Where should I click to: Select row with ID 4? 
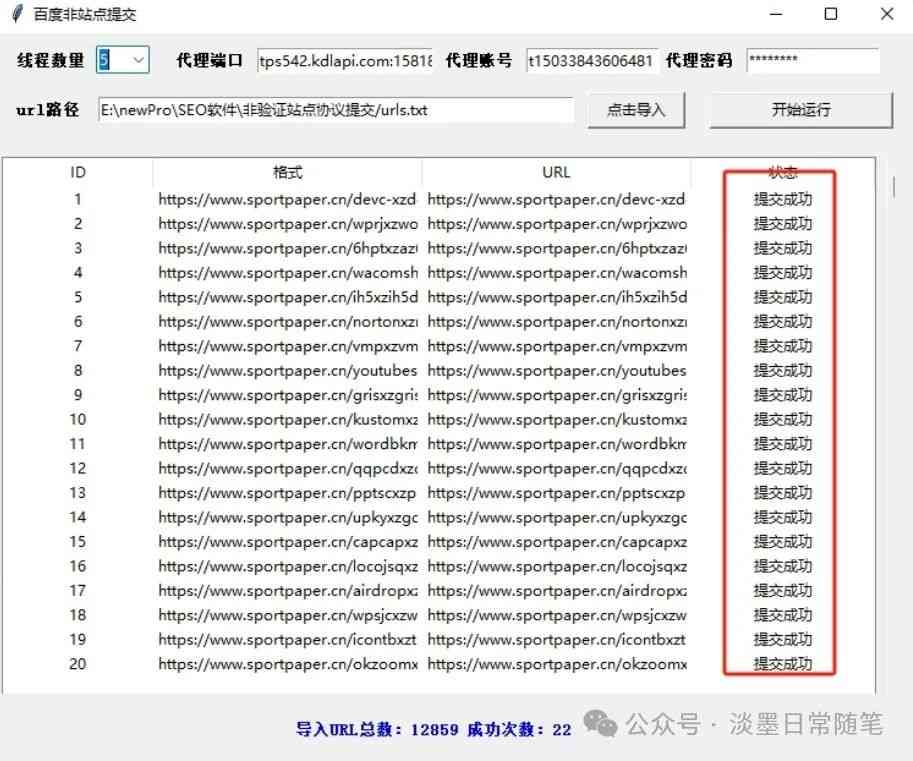(x=438, y=272)
